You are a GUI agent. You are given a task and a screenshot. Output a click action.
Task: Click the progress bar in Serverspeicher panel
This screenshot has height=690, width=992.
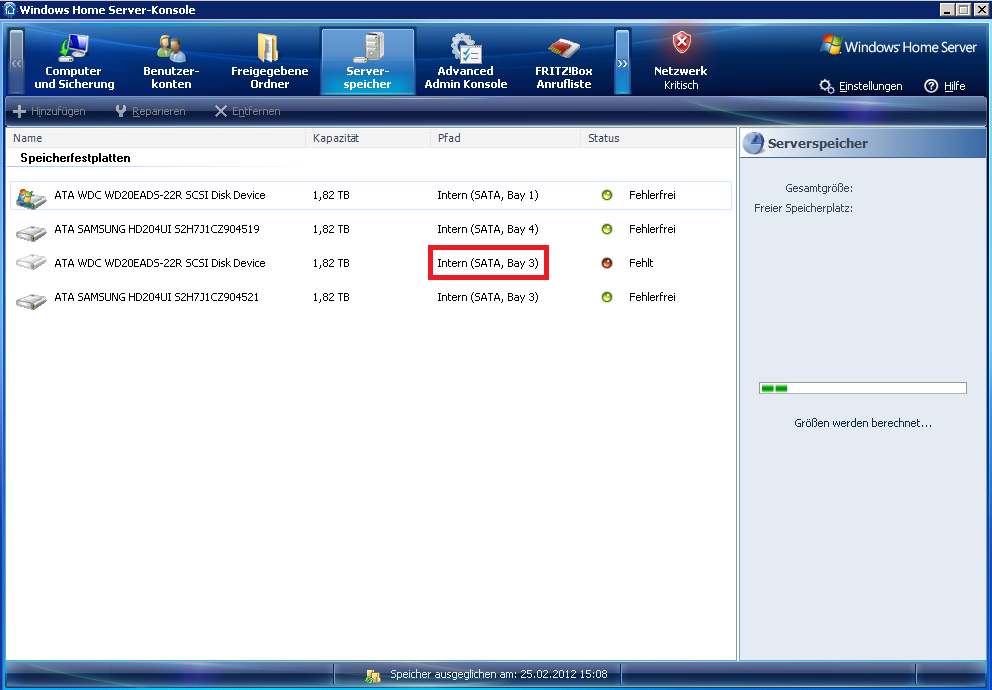pos(863,388)
